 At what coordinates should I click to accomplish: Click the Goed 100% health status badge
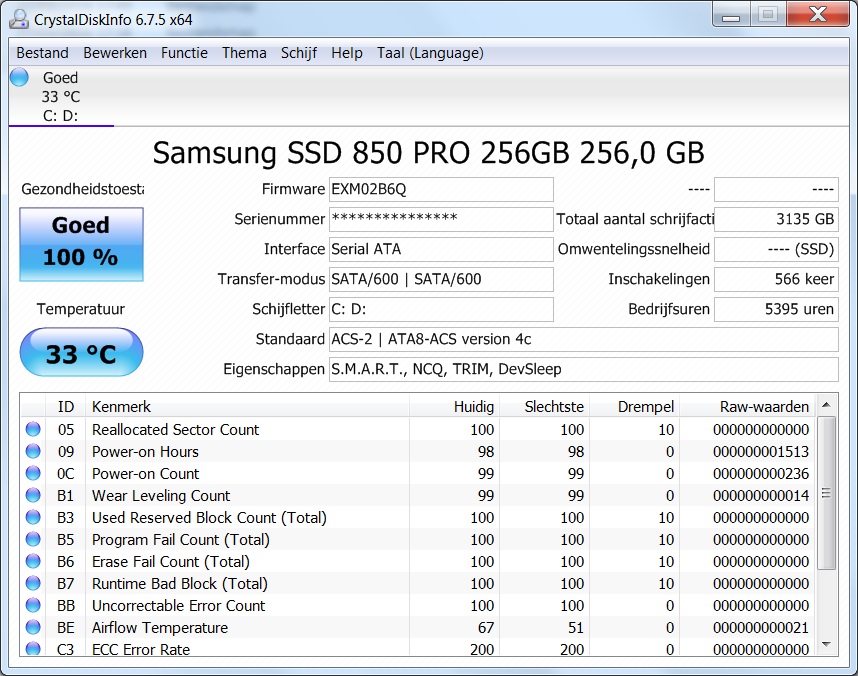click(x=81, y=244)
